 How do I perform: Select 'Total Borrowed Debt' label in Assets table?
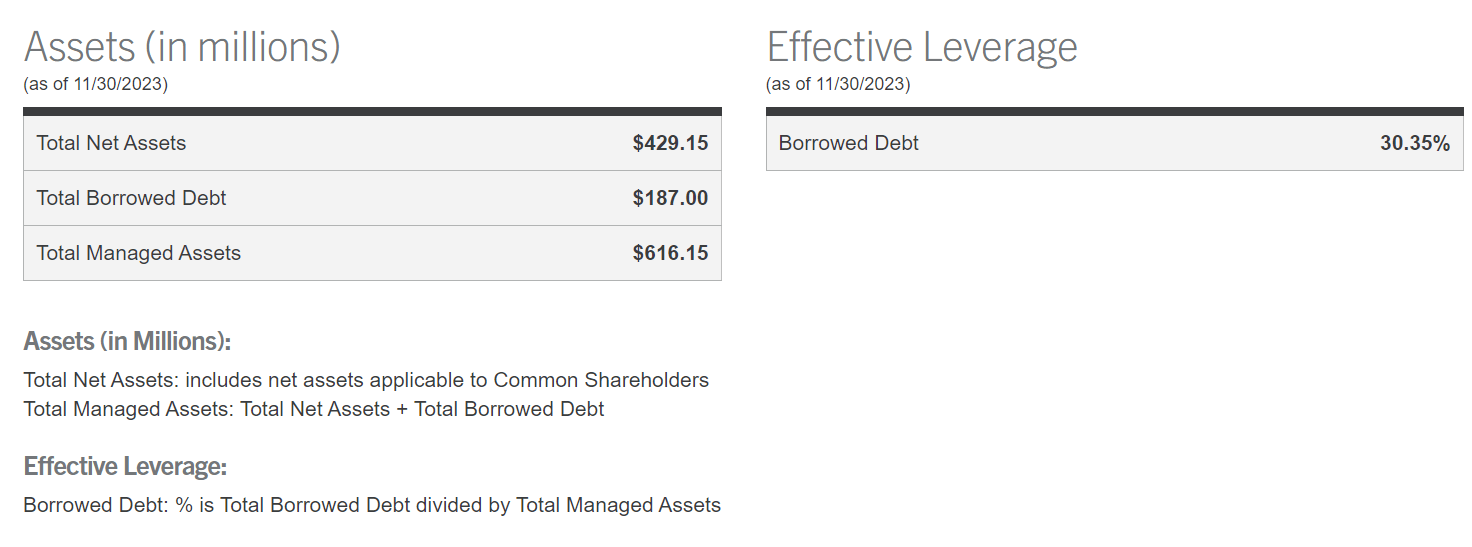pyautogui.click(x=131, y=198)
